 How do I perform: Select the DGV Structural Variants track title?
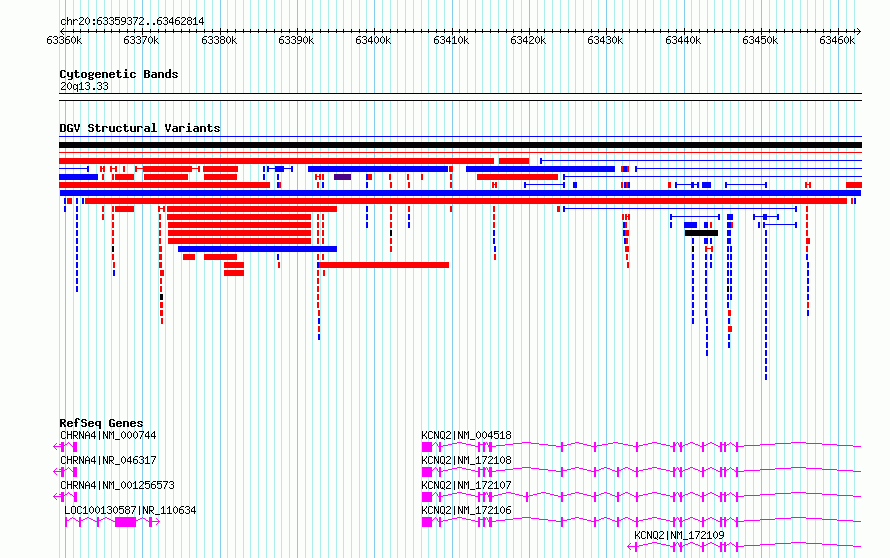[x=140, y=128]
